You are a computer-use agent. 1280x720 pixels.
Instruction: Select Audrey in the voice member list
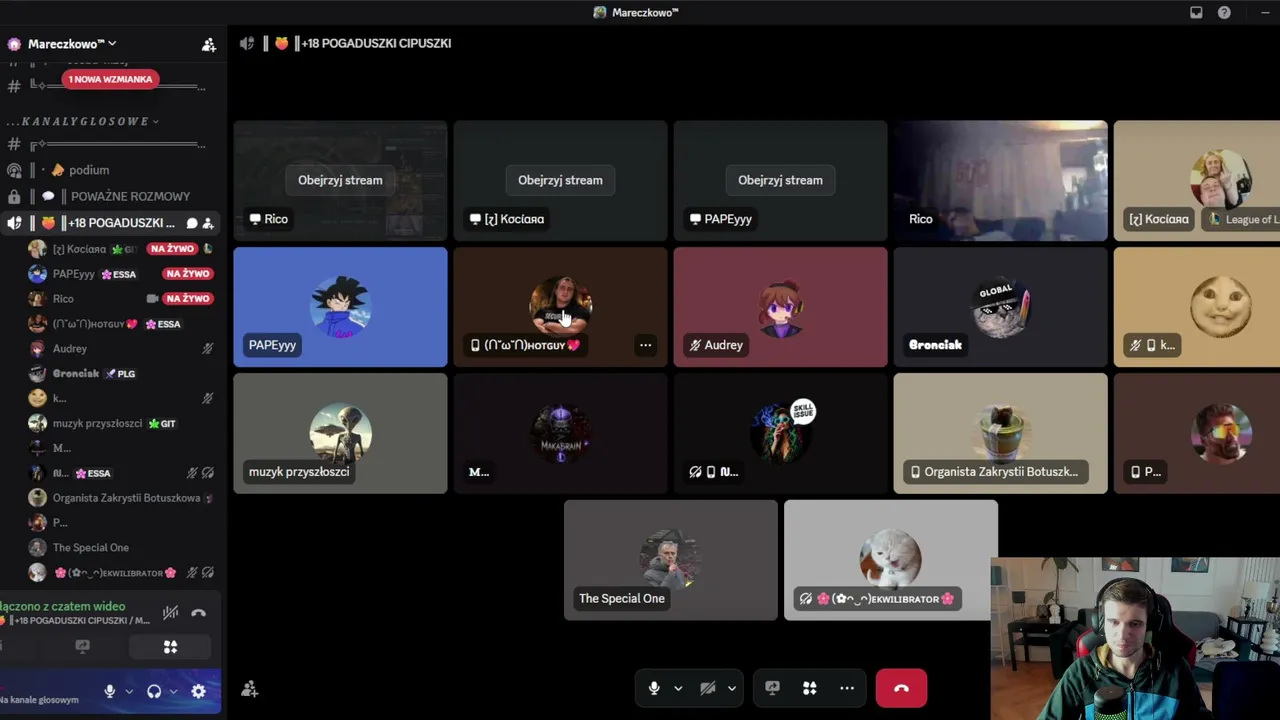click(70, 349)
